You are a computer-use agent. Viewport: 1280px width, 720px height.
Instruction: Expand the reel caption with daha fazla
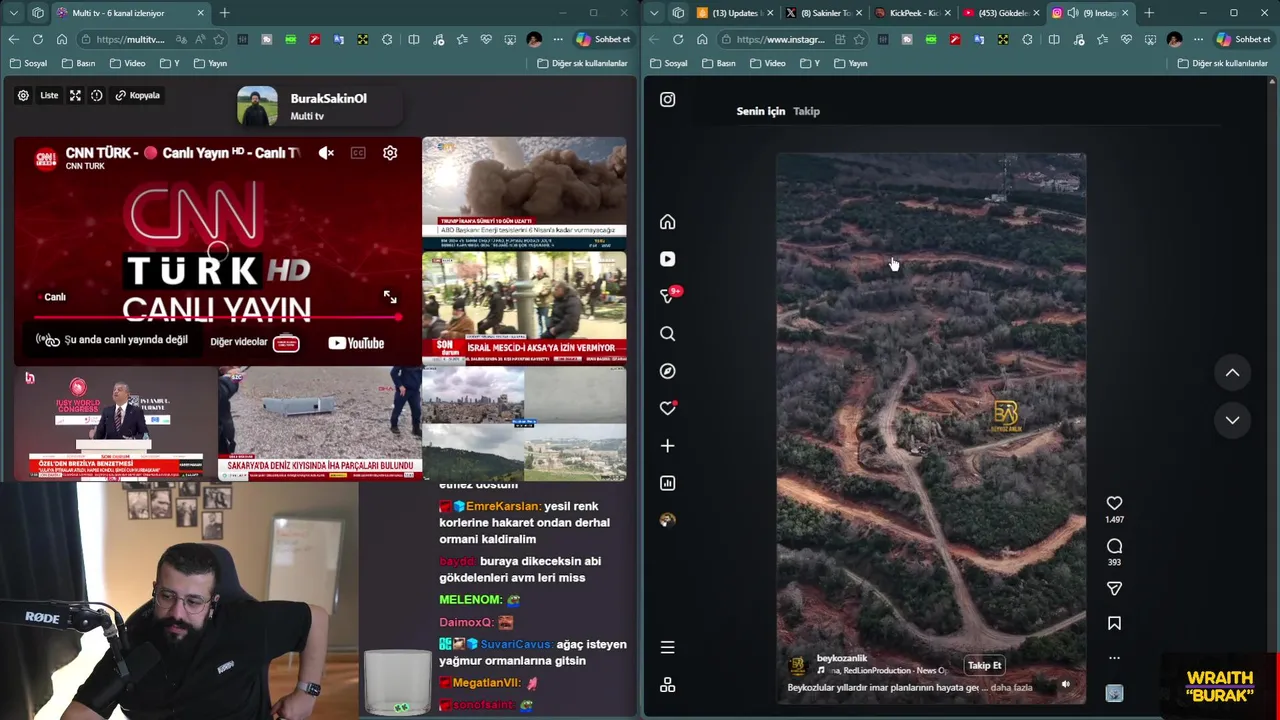[1011, 687]
